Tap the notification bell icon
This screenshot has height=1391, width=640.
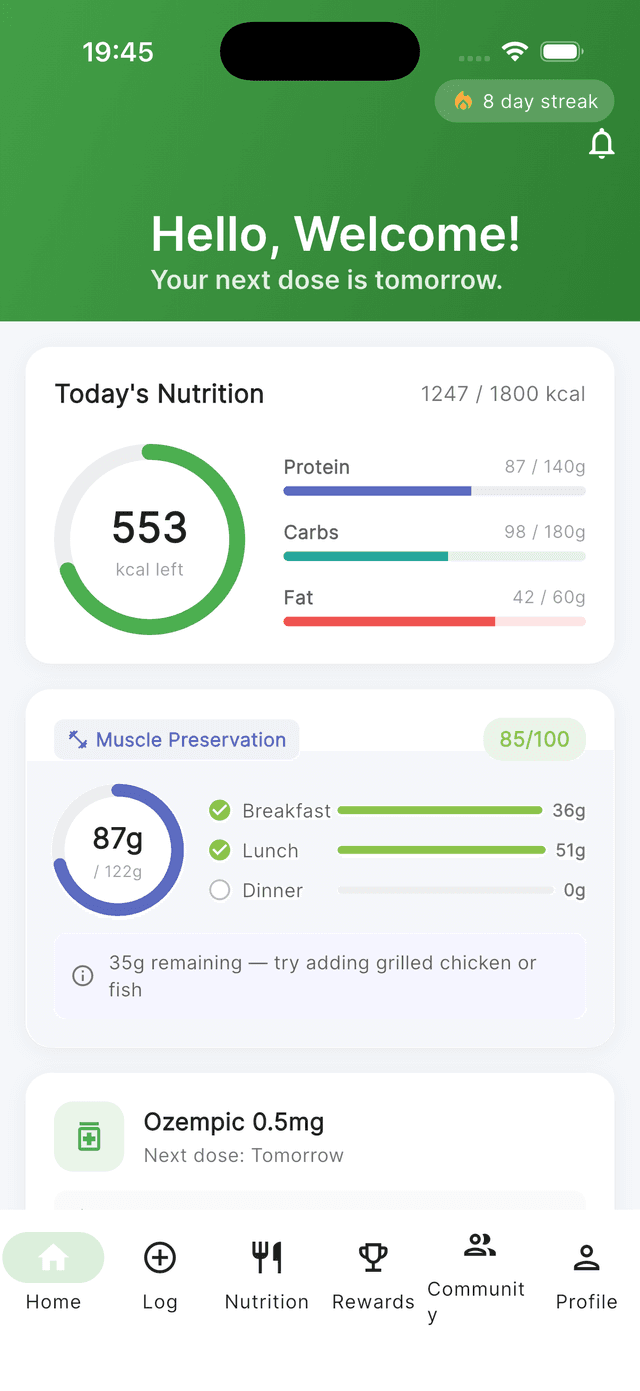601,145
